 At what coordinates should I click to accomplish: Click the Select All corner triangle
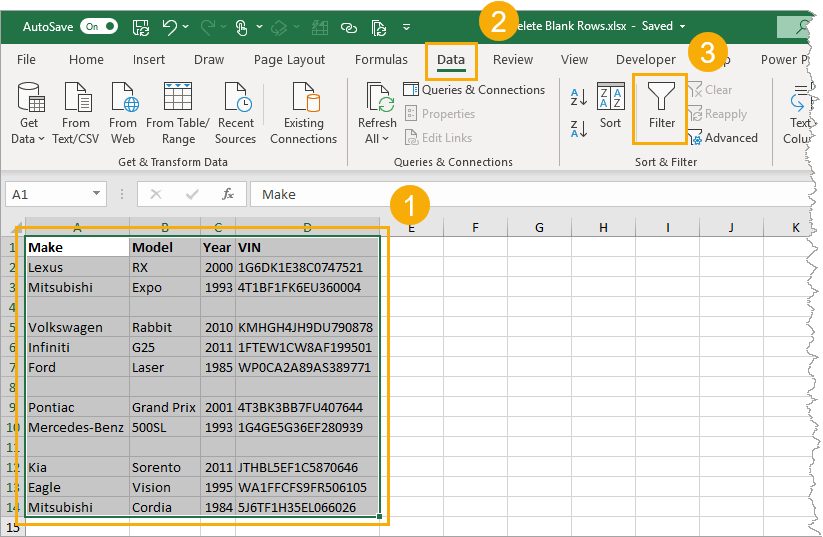click(17, 227)
